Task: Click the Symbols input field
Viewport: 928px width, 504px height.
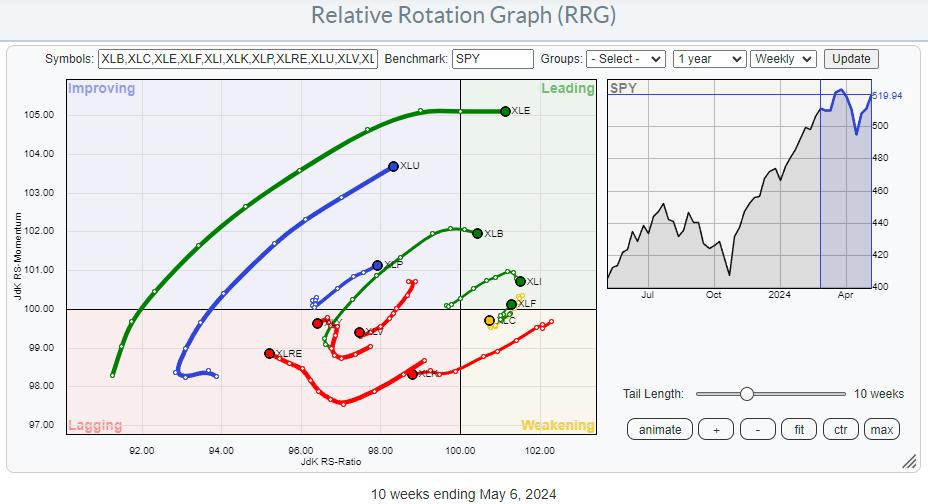Action: (x=238, y=59)
